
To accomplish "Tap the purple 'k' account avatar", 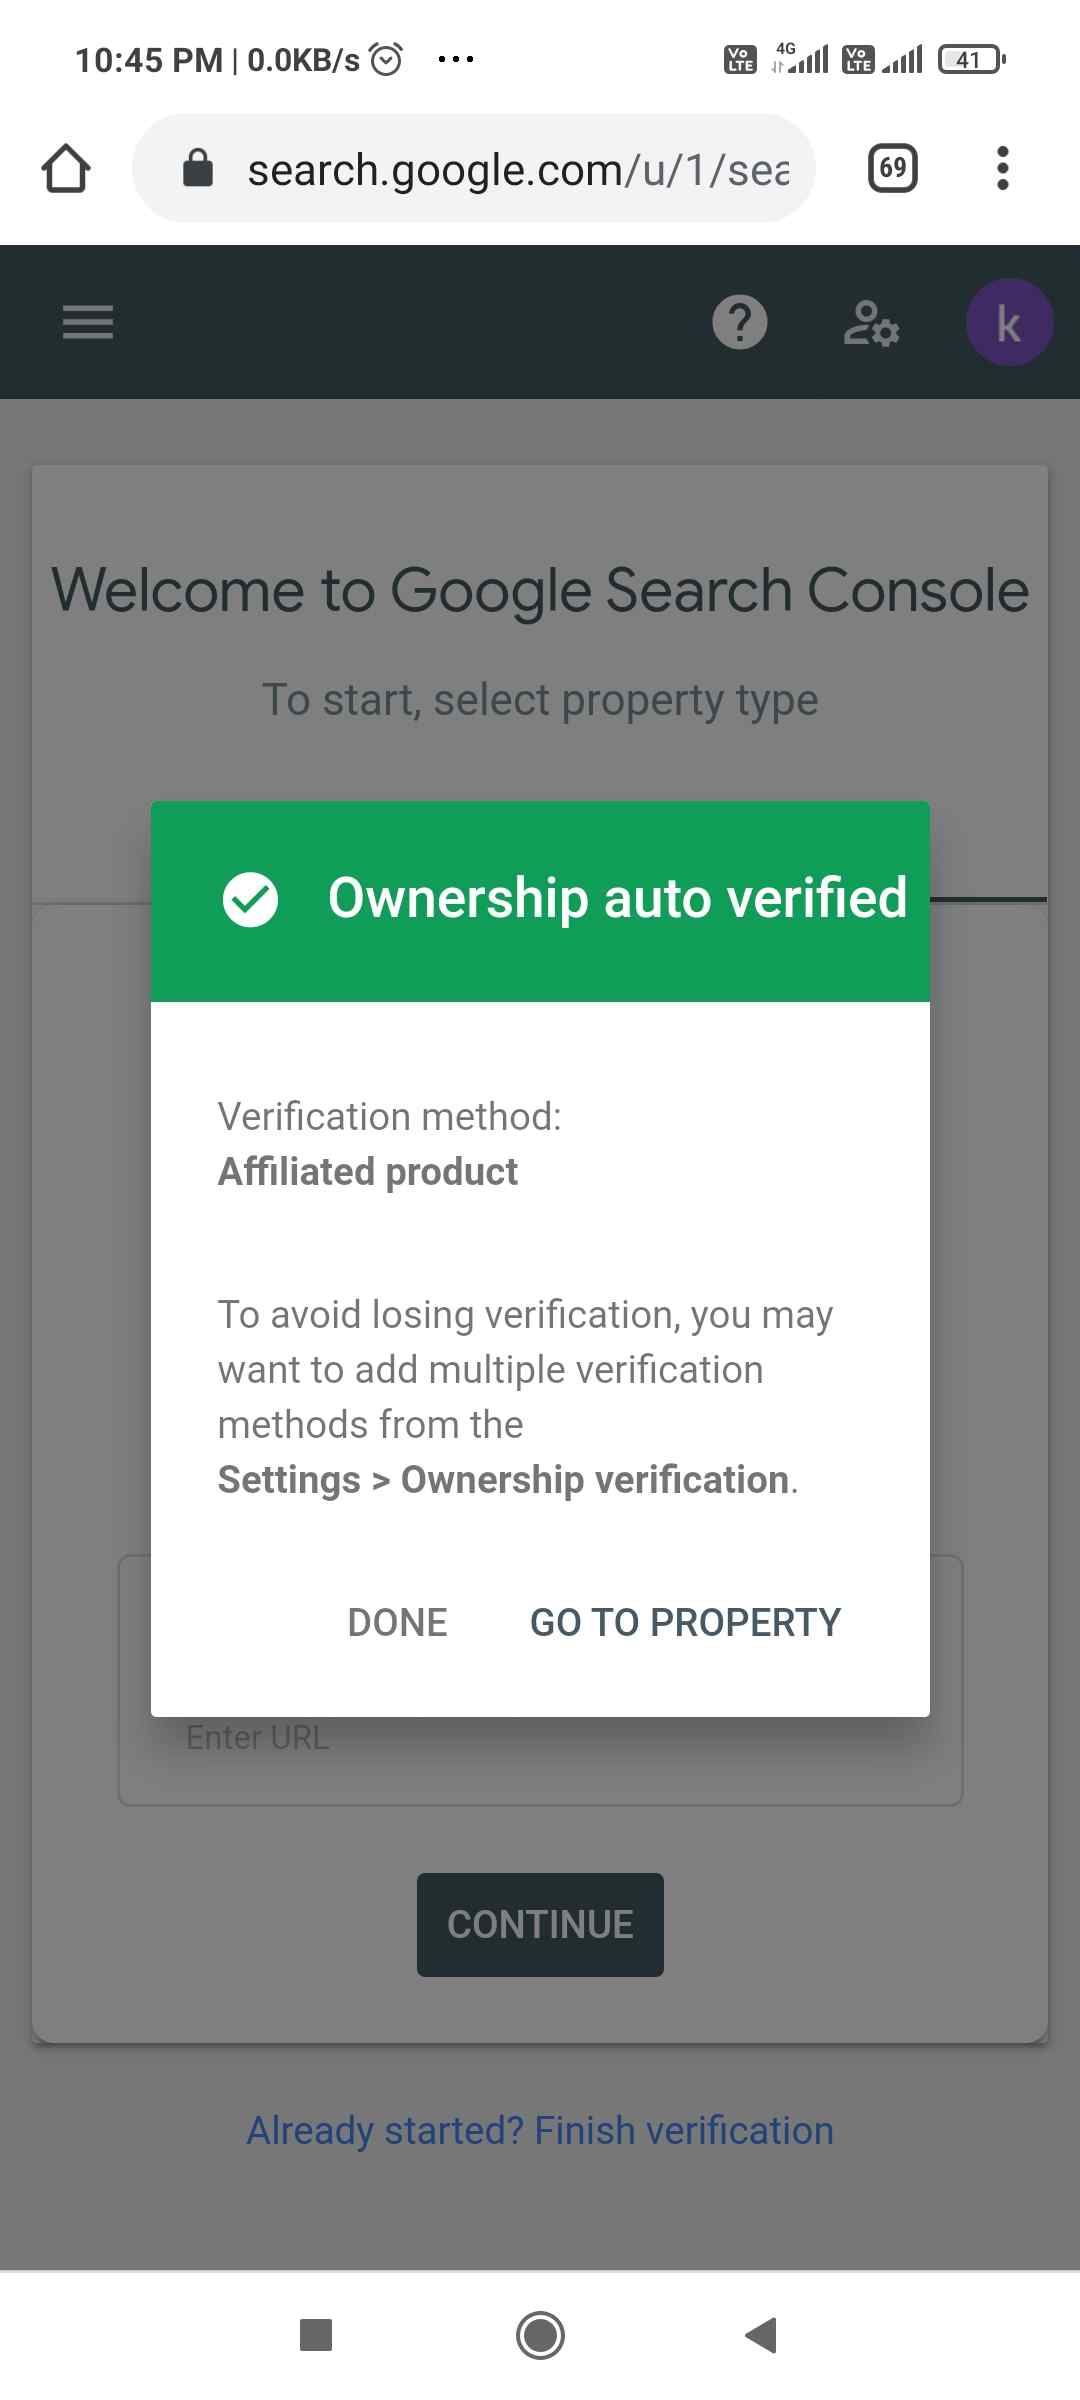I will 1009,322.
